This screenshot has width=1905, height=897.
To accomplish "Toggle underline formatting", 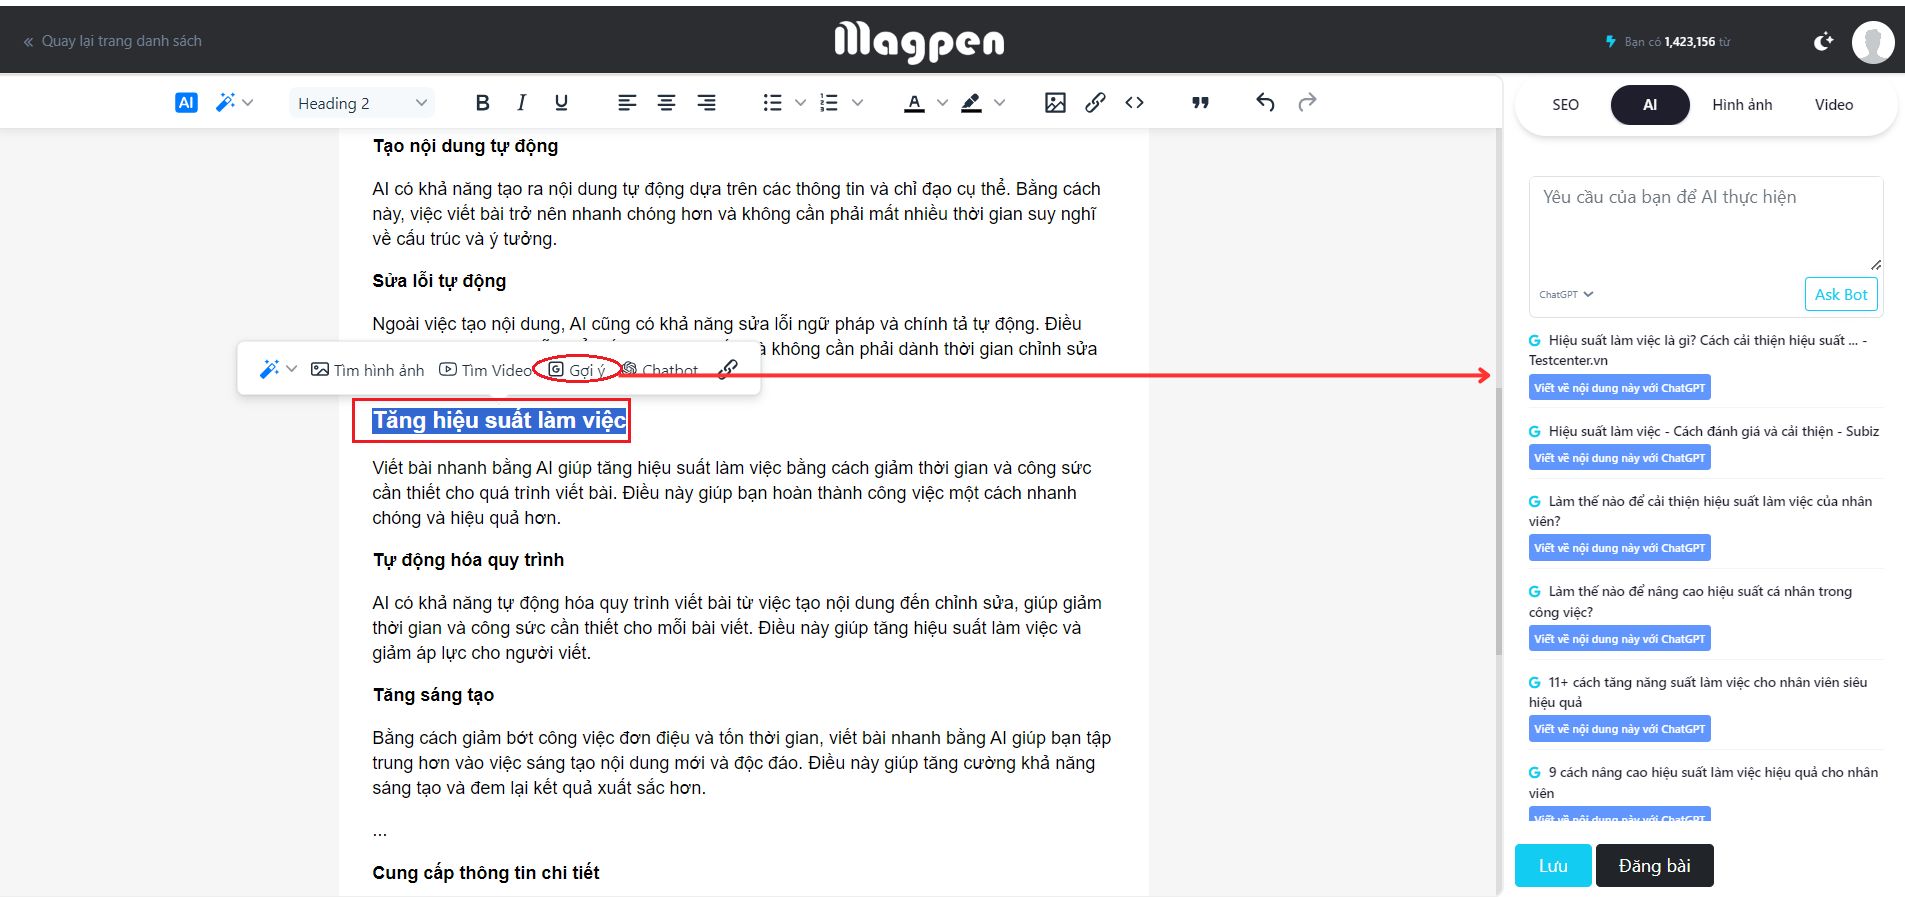I will (x=561, y=102).
